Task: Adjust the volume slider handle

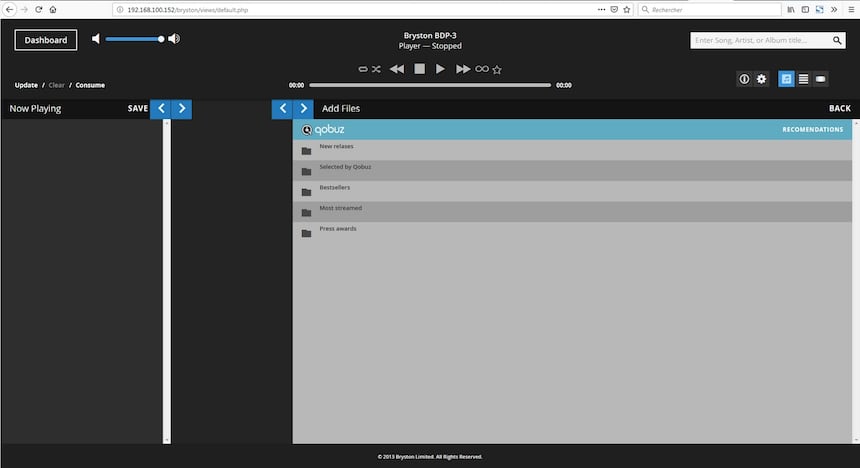Action: pyautogui.click(x=161, y=39)
